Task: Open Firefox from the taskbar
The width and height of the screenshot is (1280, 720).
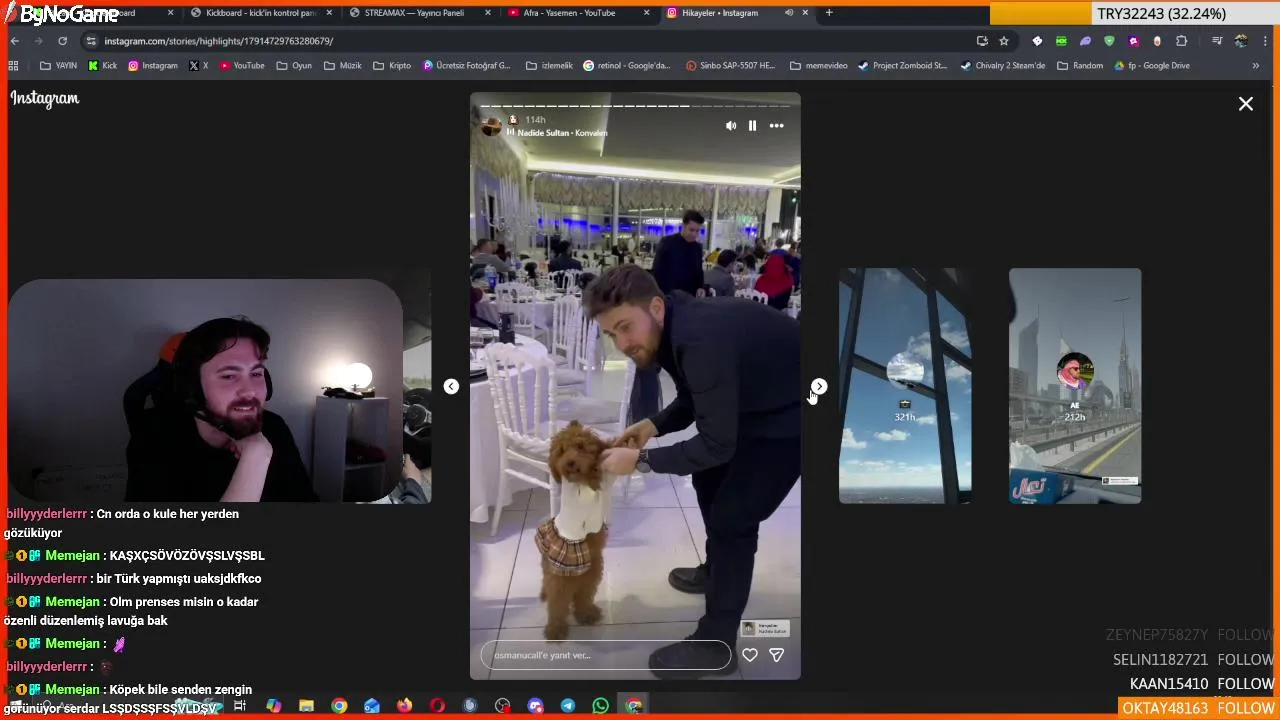Action: (x=404, y=706)
